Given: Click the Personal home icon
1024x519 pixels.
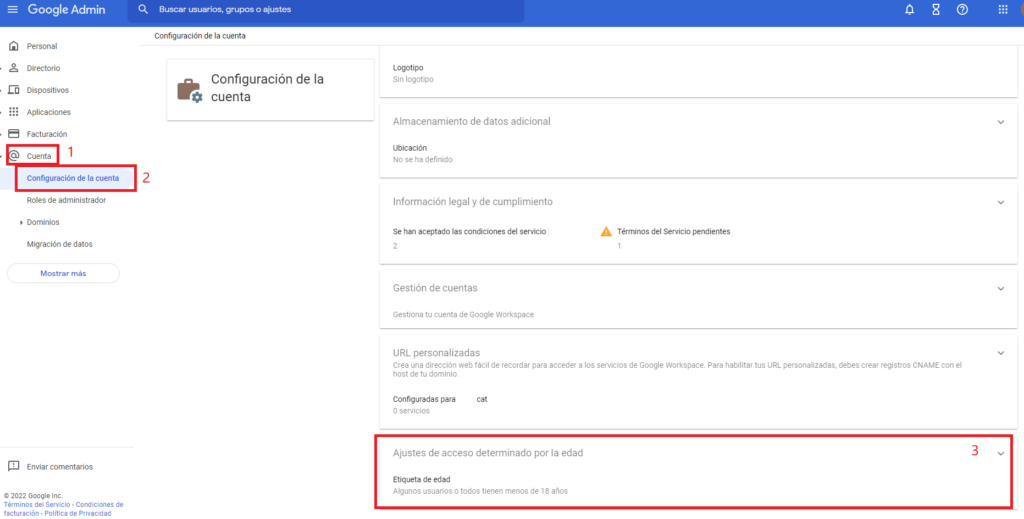Looking at the screenshot, I should pos(13,46).
